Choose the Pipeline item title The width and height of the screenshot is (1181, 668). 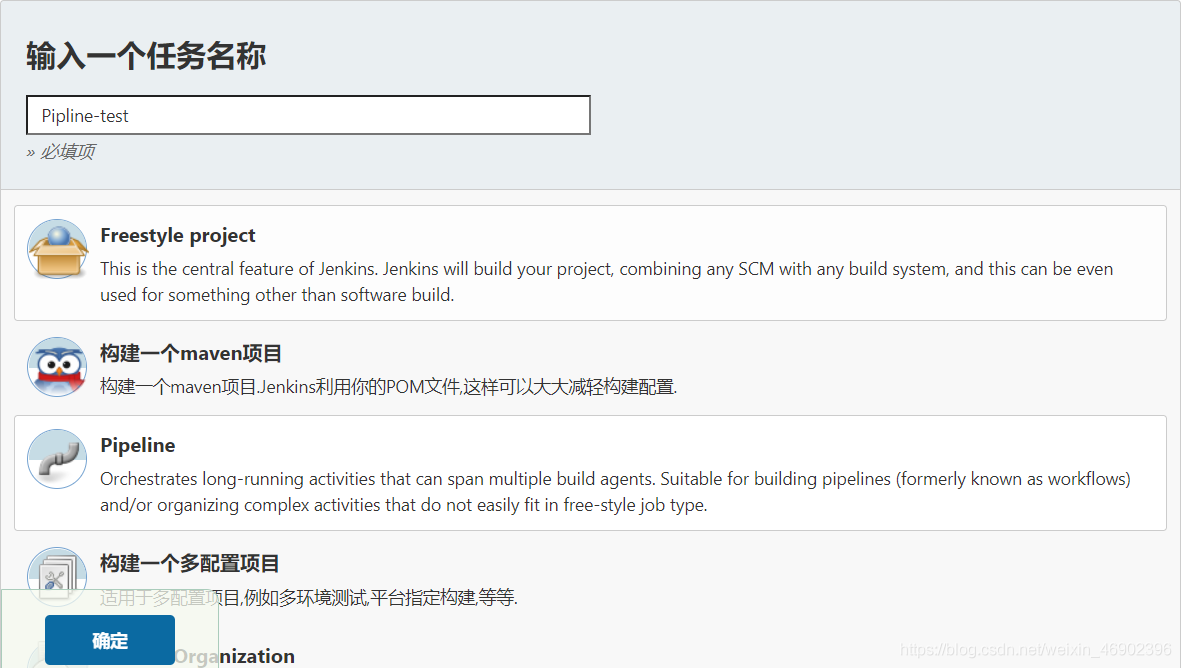point(138,445)
